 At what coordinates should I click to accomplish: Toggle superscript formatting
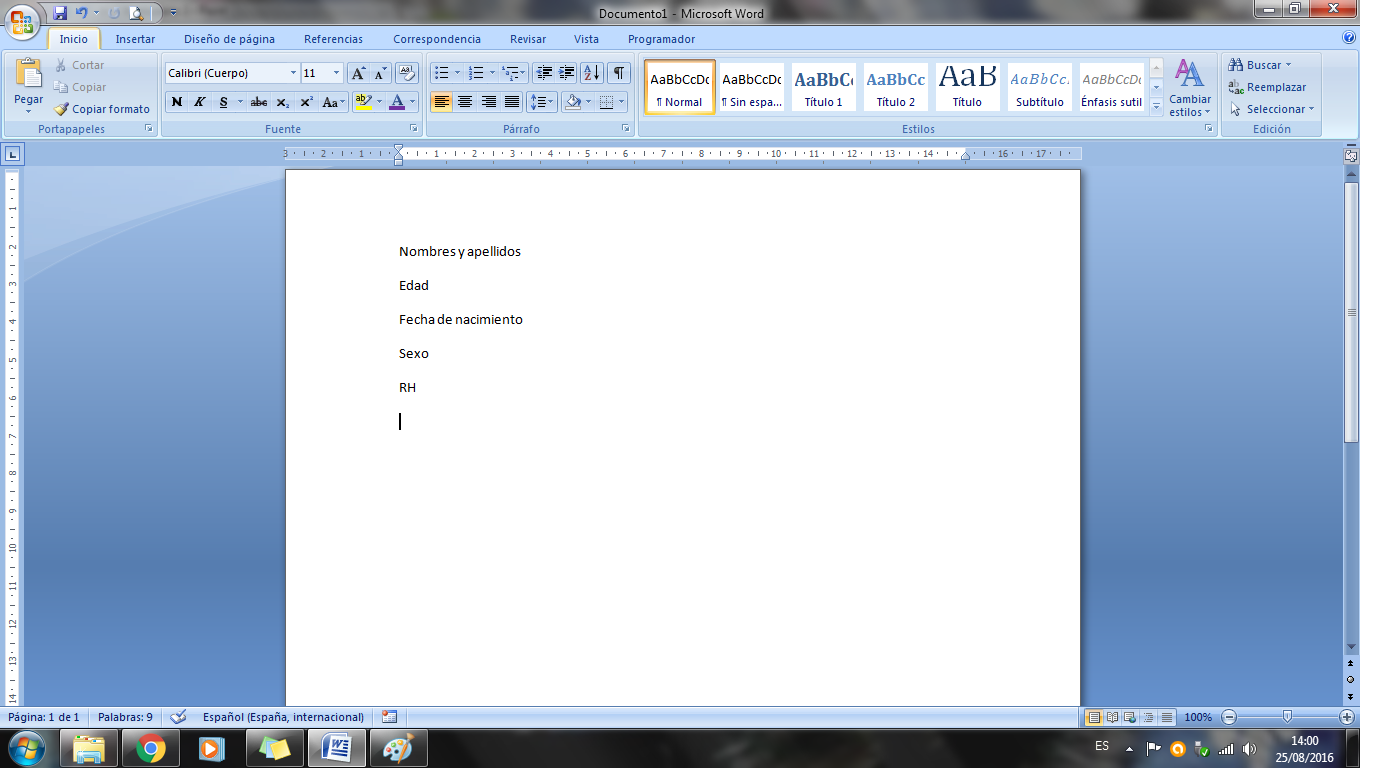coord(306,102)
